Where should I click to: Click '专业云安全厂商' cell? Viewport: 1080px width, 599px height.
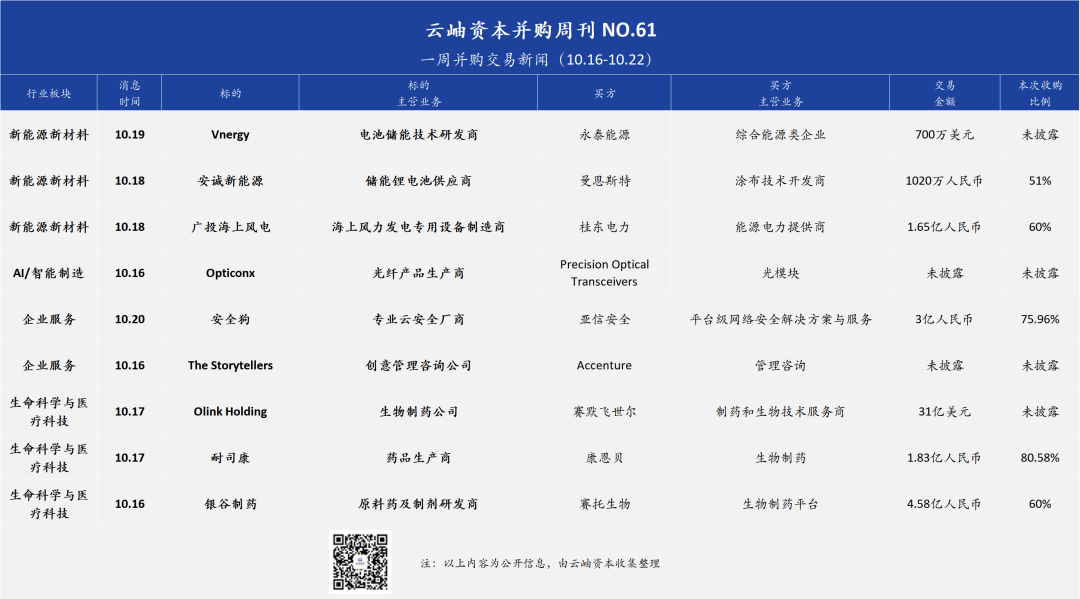click(x=419, y=319)
